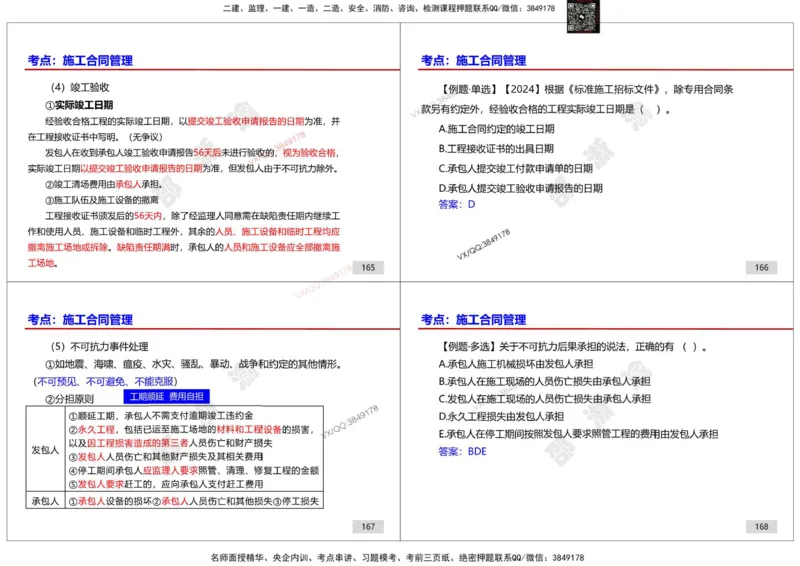Select the 考点：施工合同管理 heading on slide 167
Image resolution: width=800 pixels, height=566 pixels.
[x=80, y=319]
